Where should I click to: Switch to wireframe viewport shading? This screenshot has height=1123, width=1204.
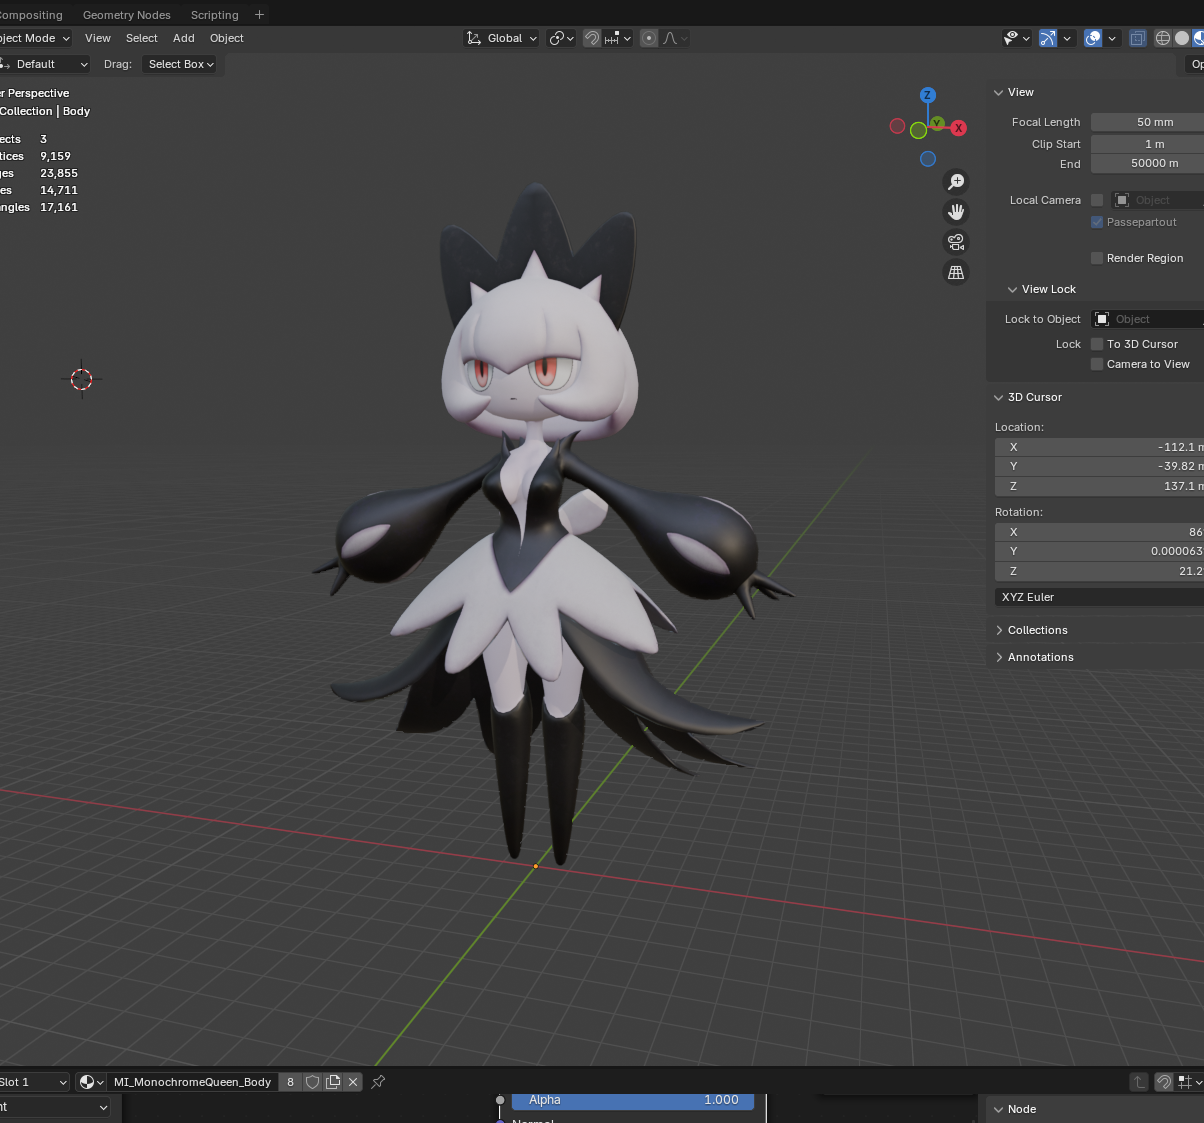(x=1163, y=38)
